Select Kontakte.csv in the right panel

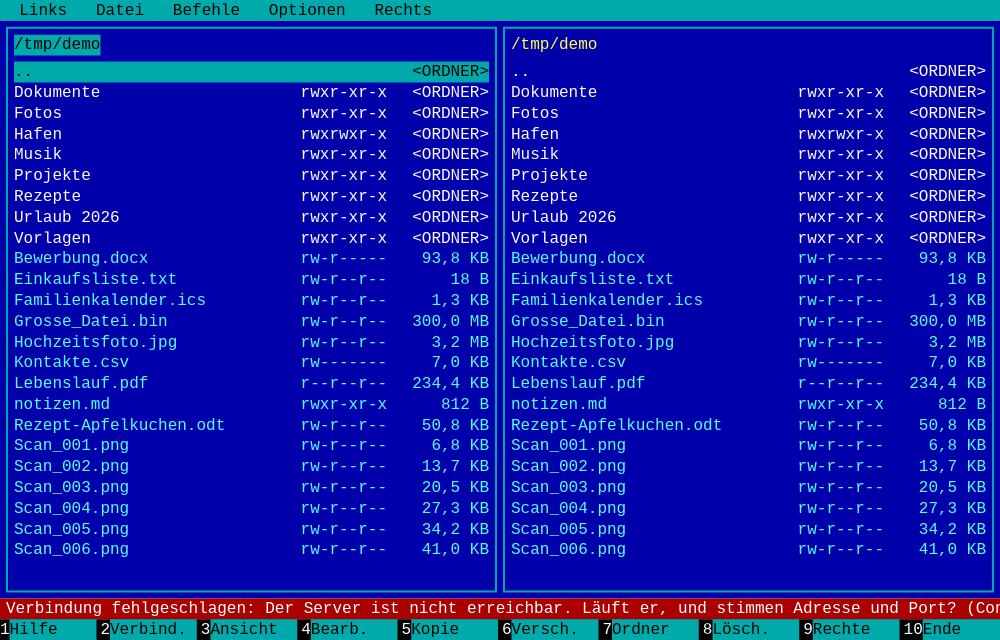(748, 362)
